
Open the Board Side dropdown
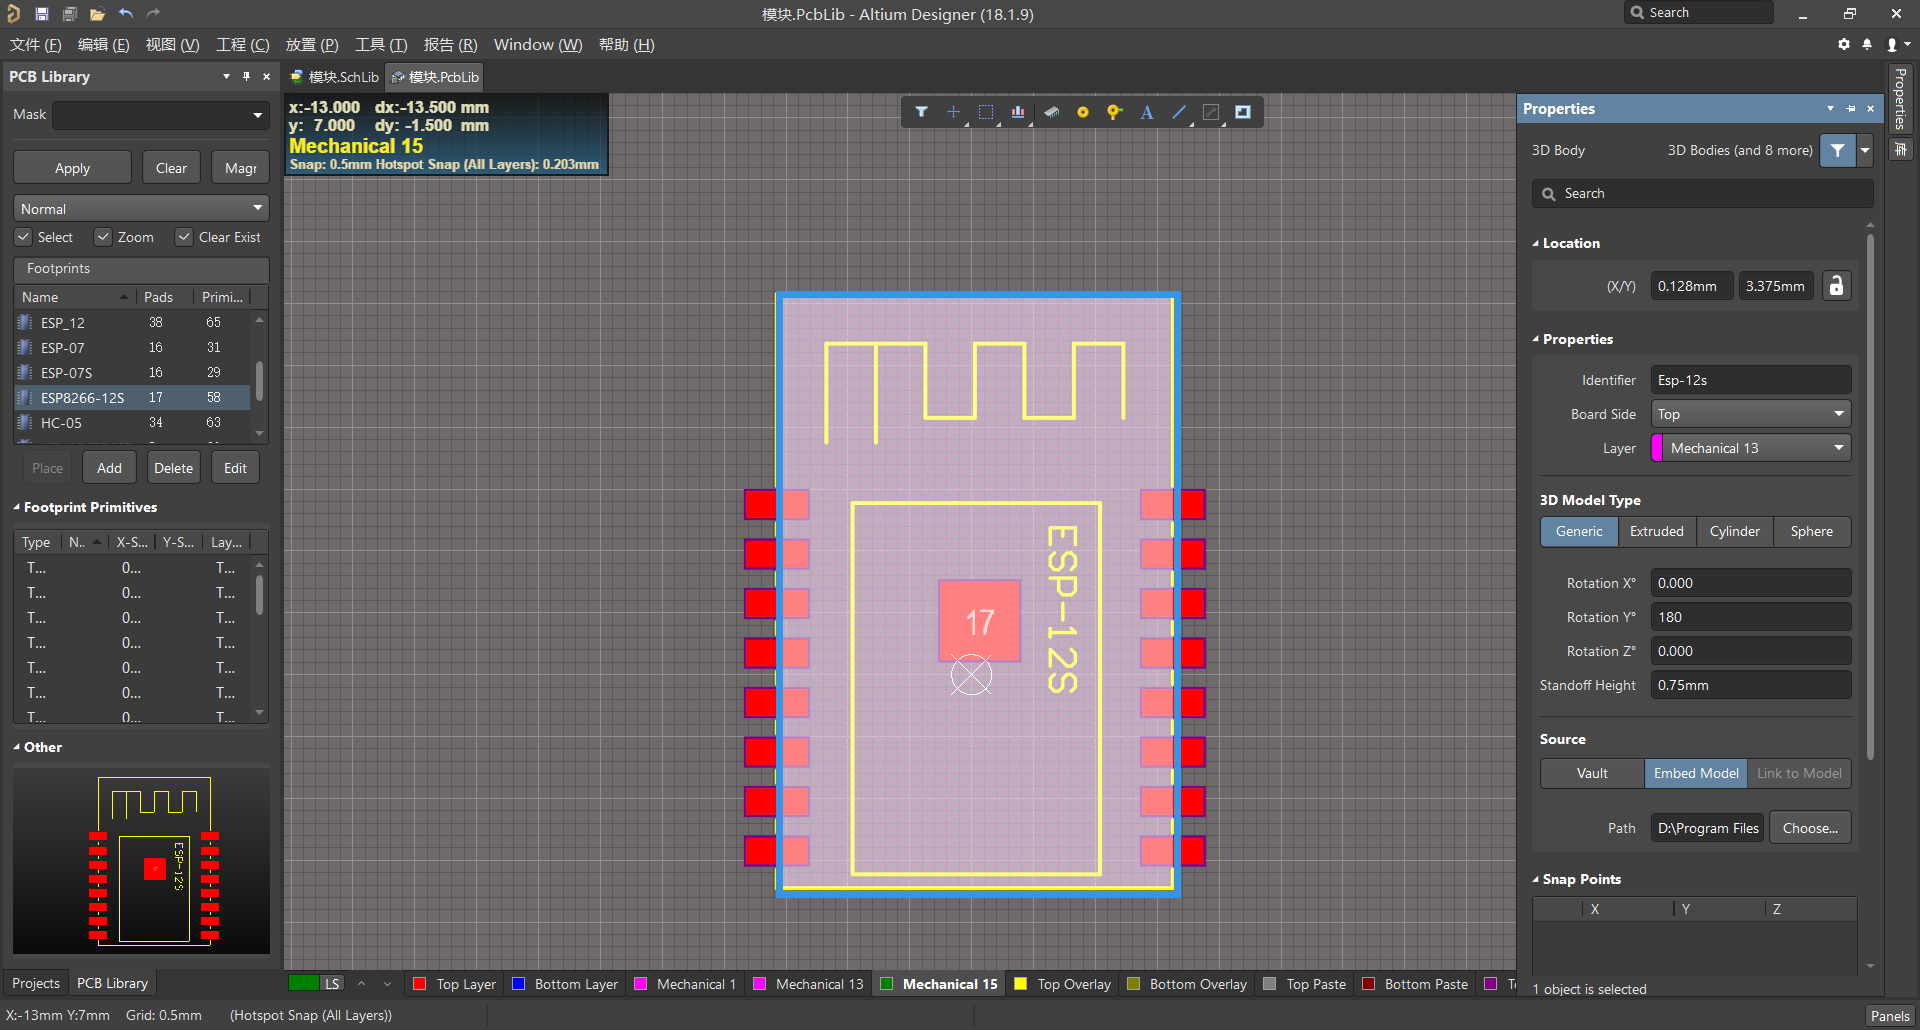click(1750, 414)
